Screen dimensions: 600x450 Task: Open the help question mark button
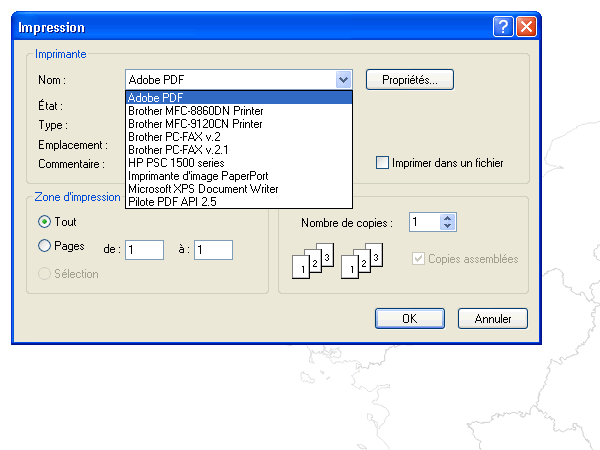point(503,27)
